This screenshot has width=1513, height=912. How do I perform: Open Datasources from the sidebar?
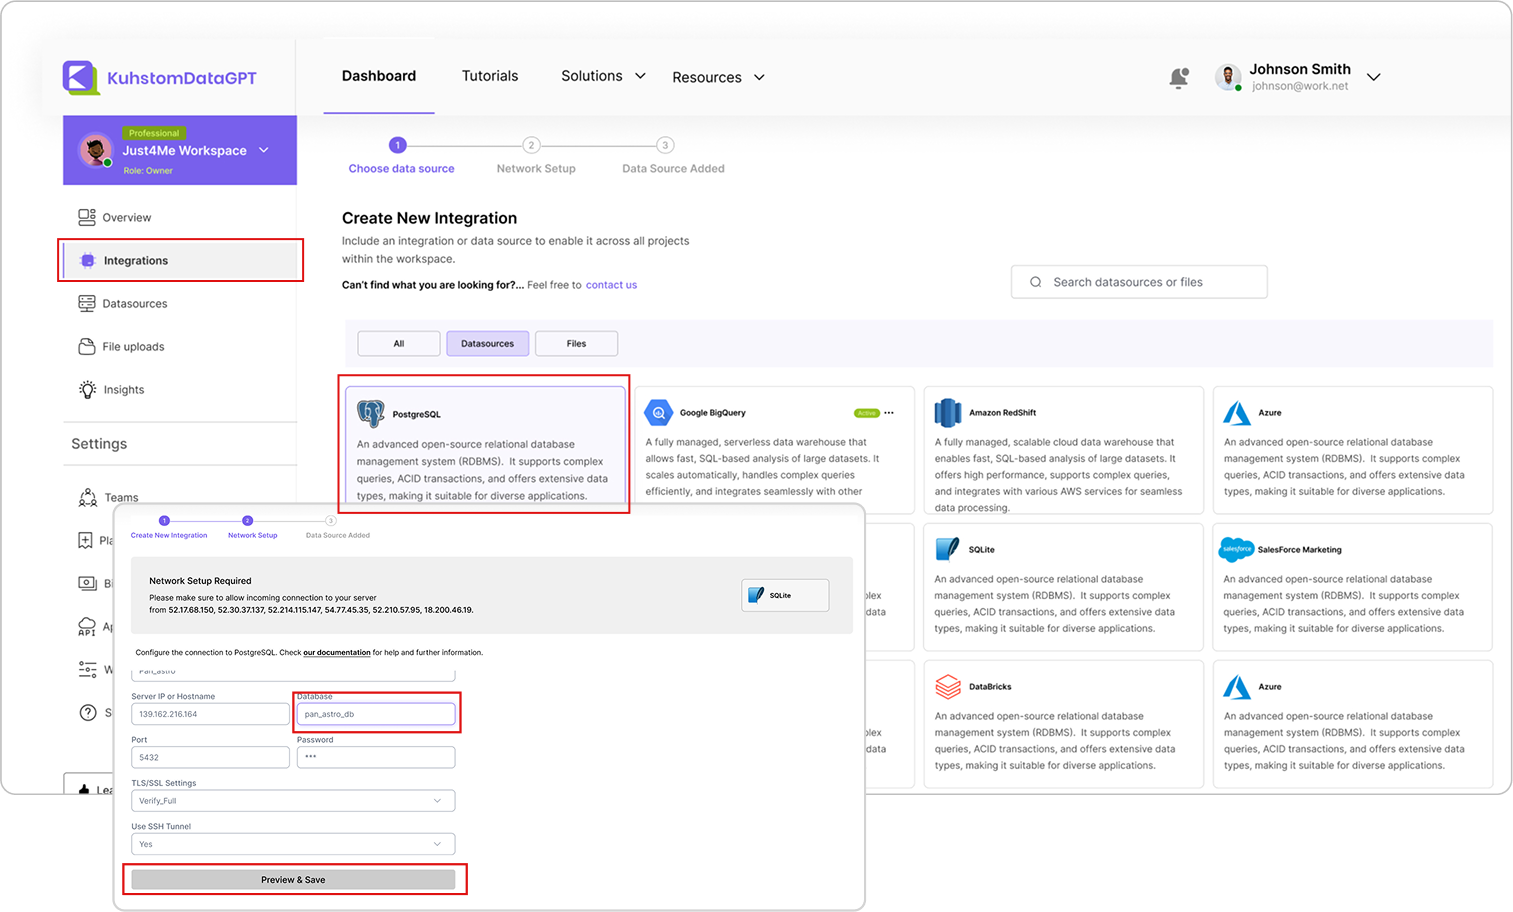87,303
